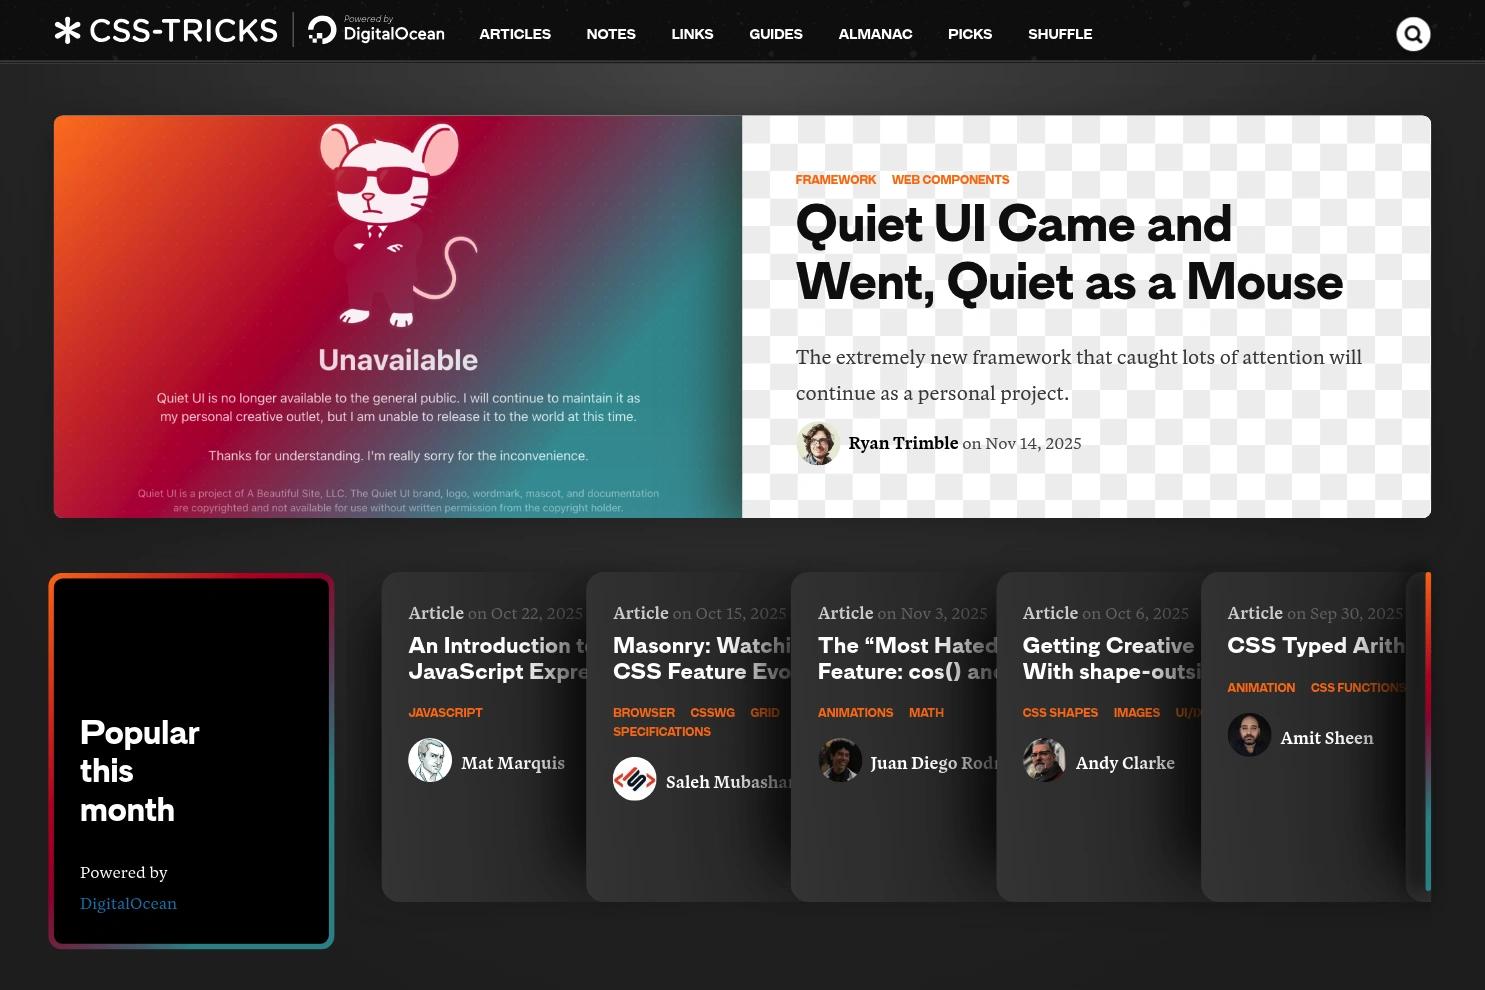
Task: Open the Guides navigation link
Action: 776,34
